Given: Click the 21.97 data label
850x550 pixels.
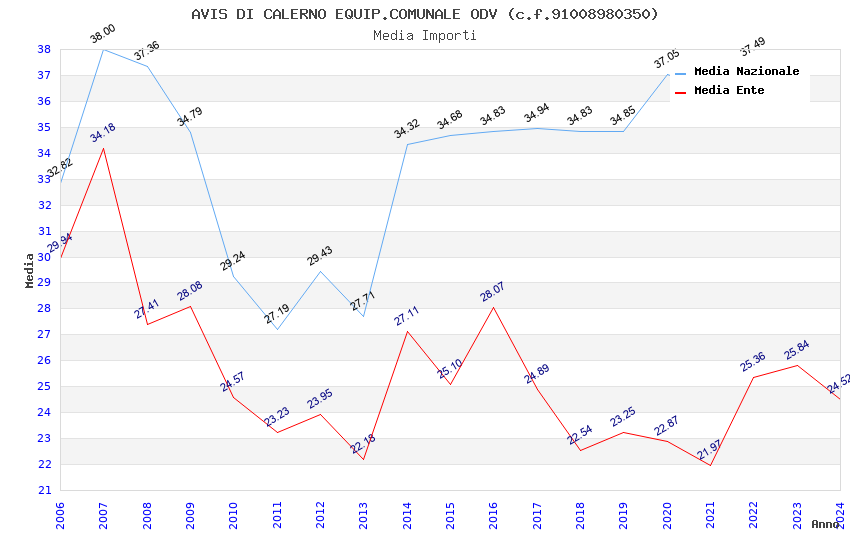Looking at the screenshot, I should click(709, 450).
